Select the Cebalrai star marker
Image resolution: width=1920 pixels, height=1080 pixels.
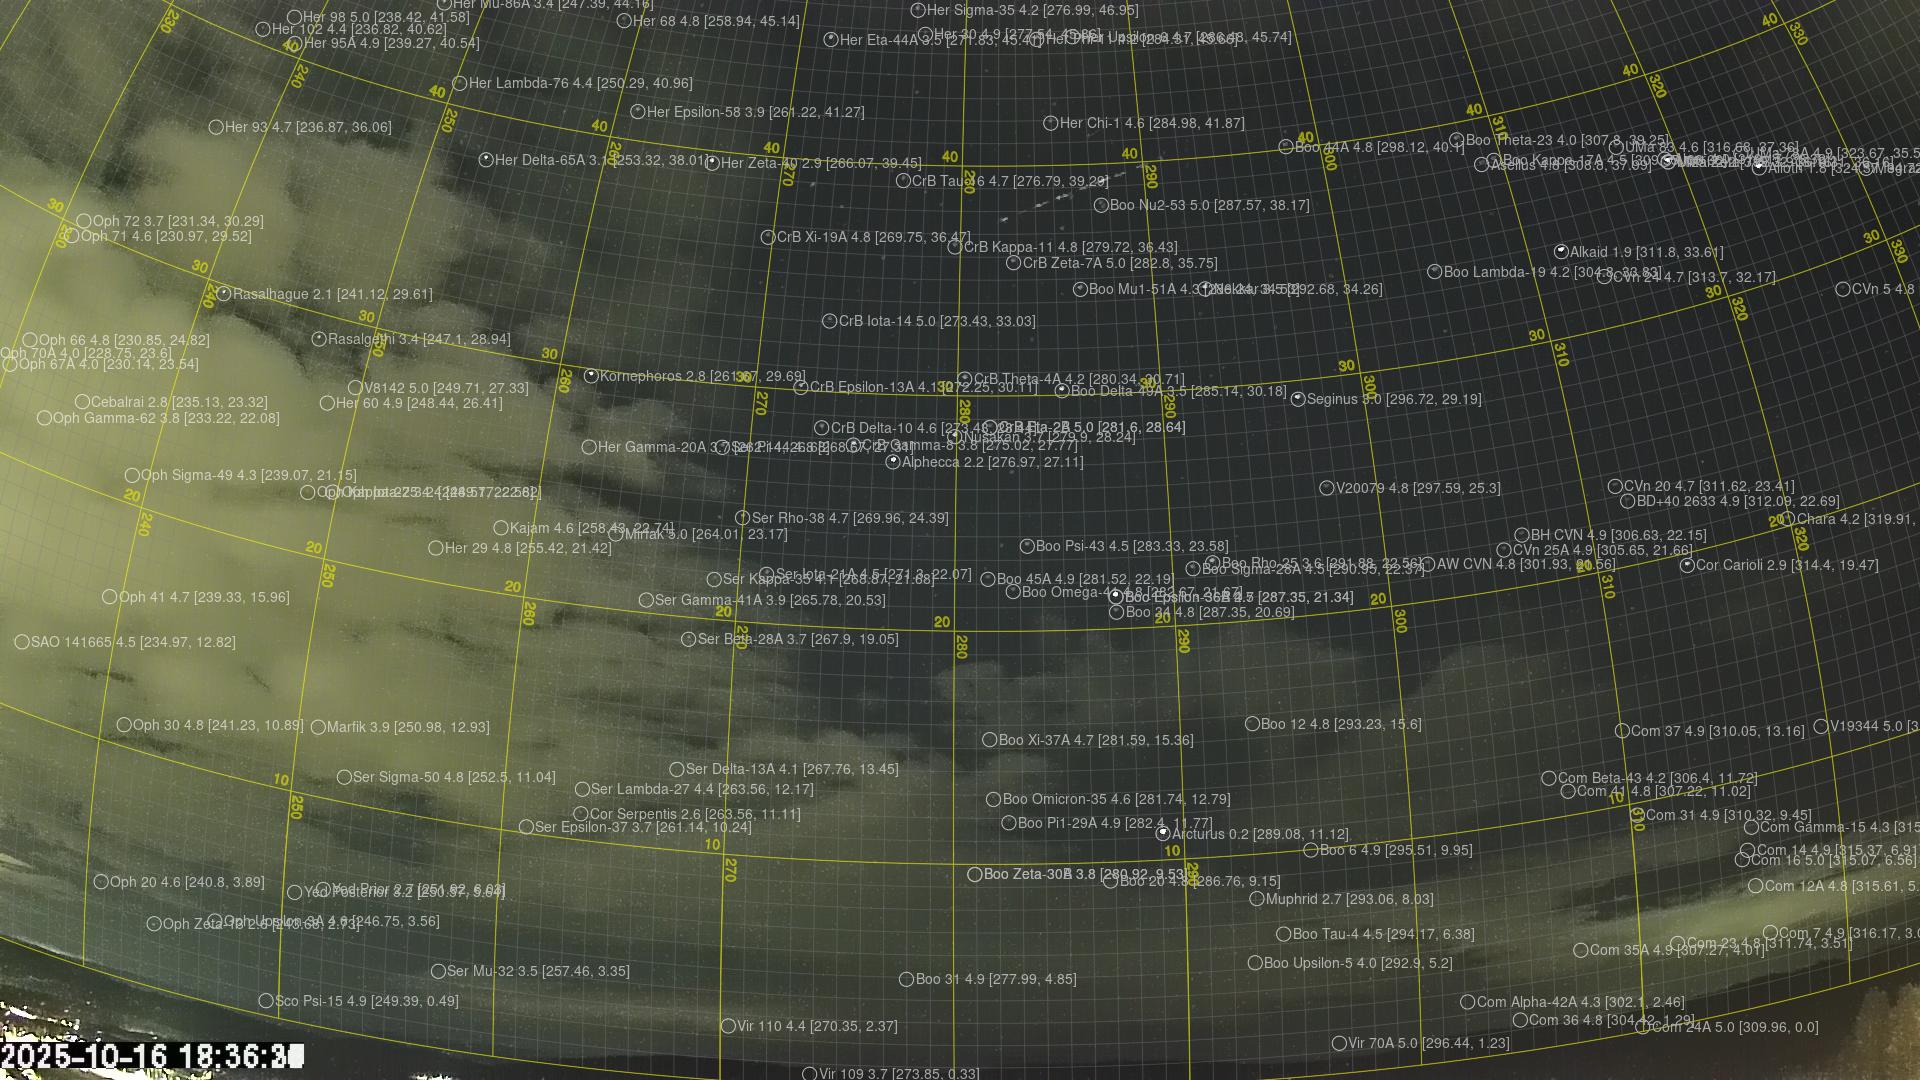click(x=82, y=402)
